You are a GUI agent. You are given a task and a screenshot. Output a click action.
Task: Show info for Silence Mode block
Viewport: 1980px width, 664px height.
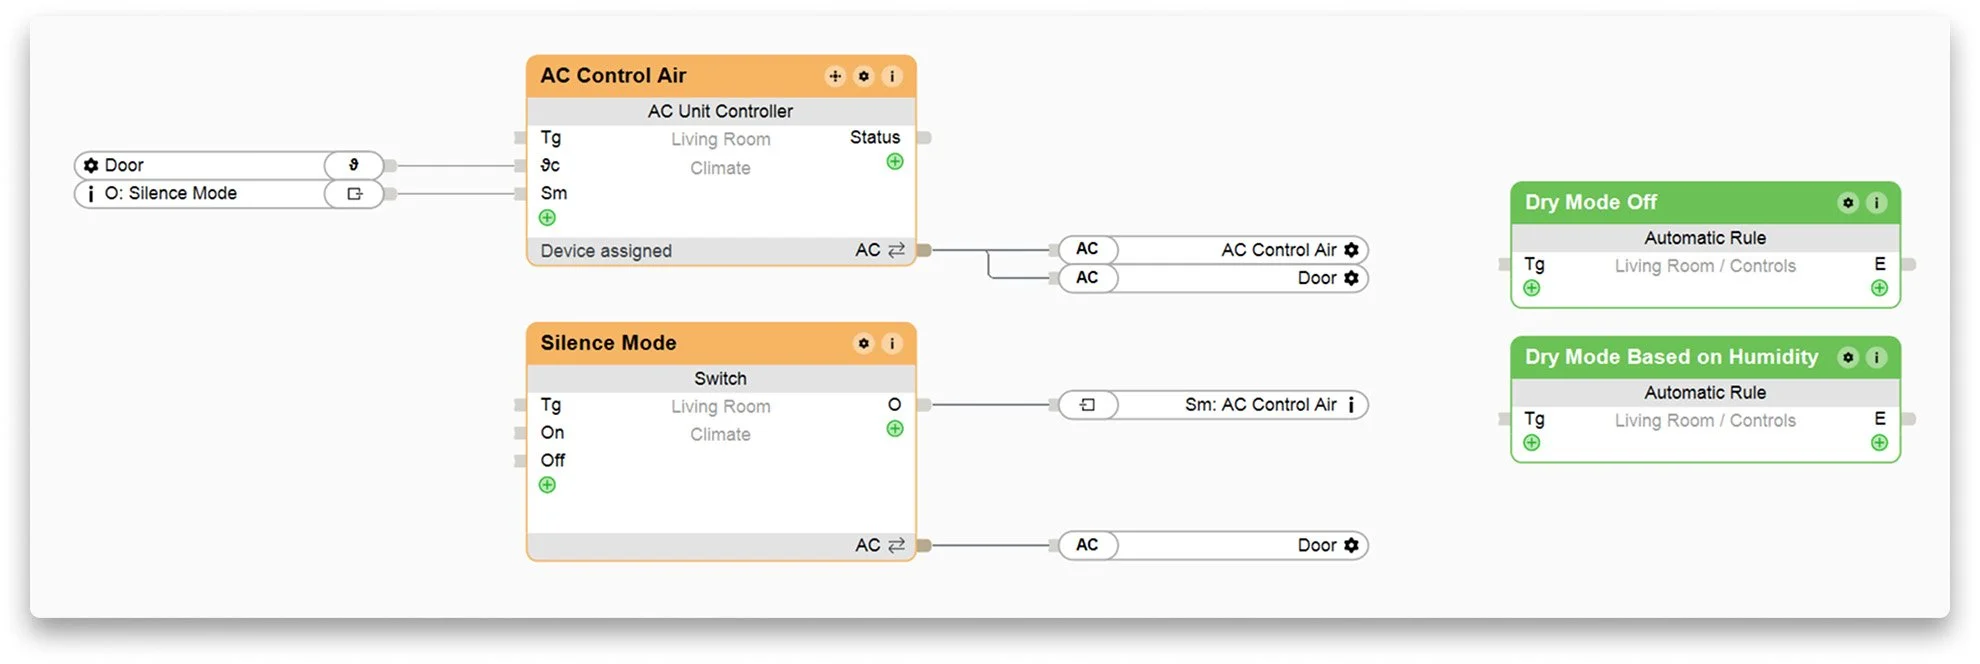point(892,343)
